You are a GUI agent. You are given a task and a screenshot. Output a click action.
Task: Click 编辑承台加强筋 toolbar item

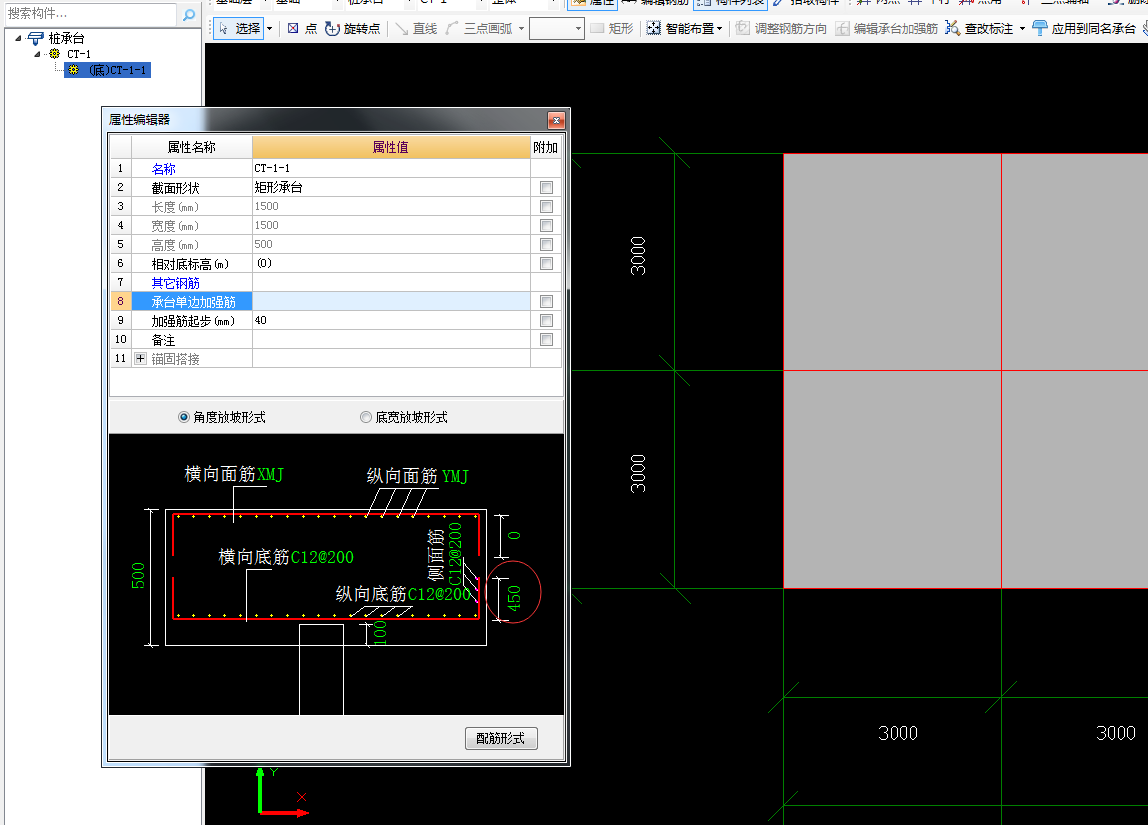[887, 29]
